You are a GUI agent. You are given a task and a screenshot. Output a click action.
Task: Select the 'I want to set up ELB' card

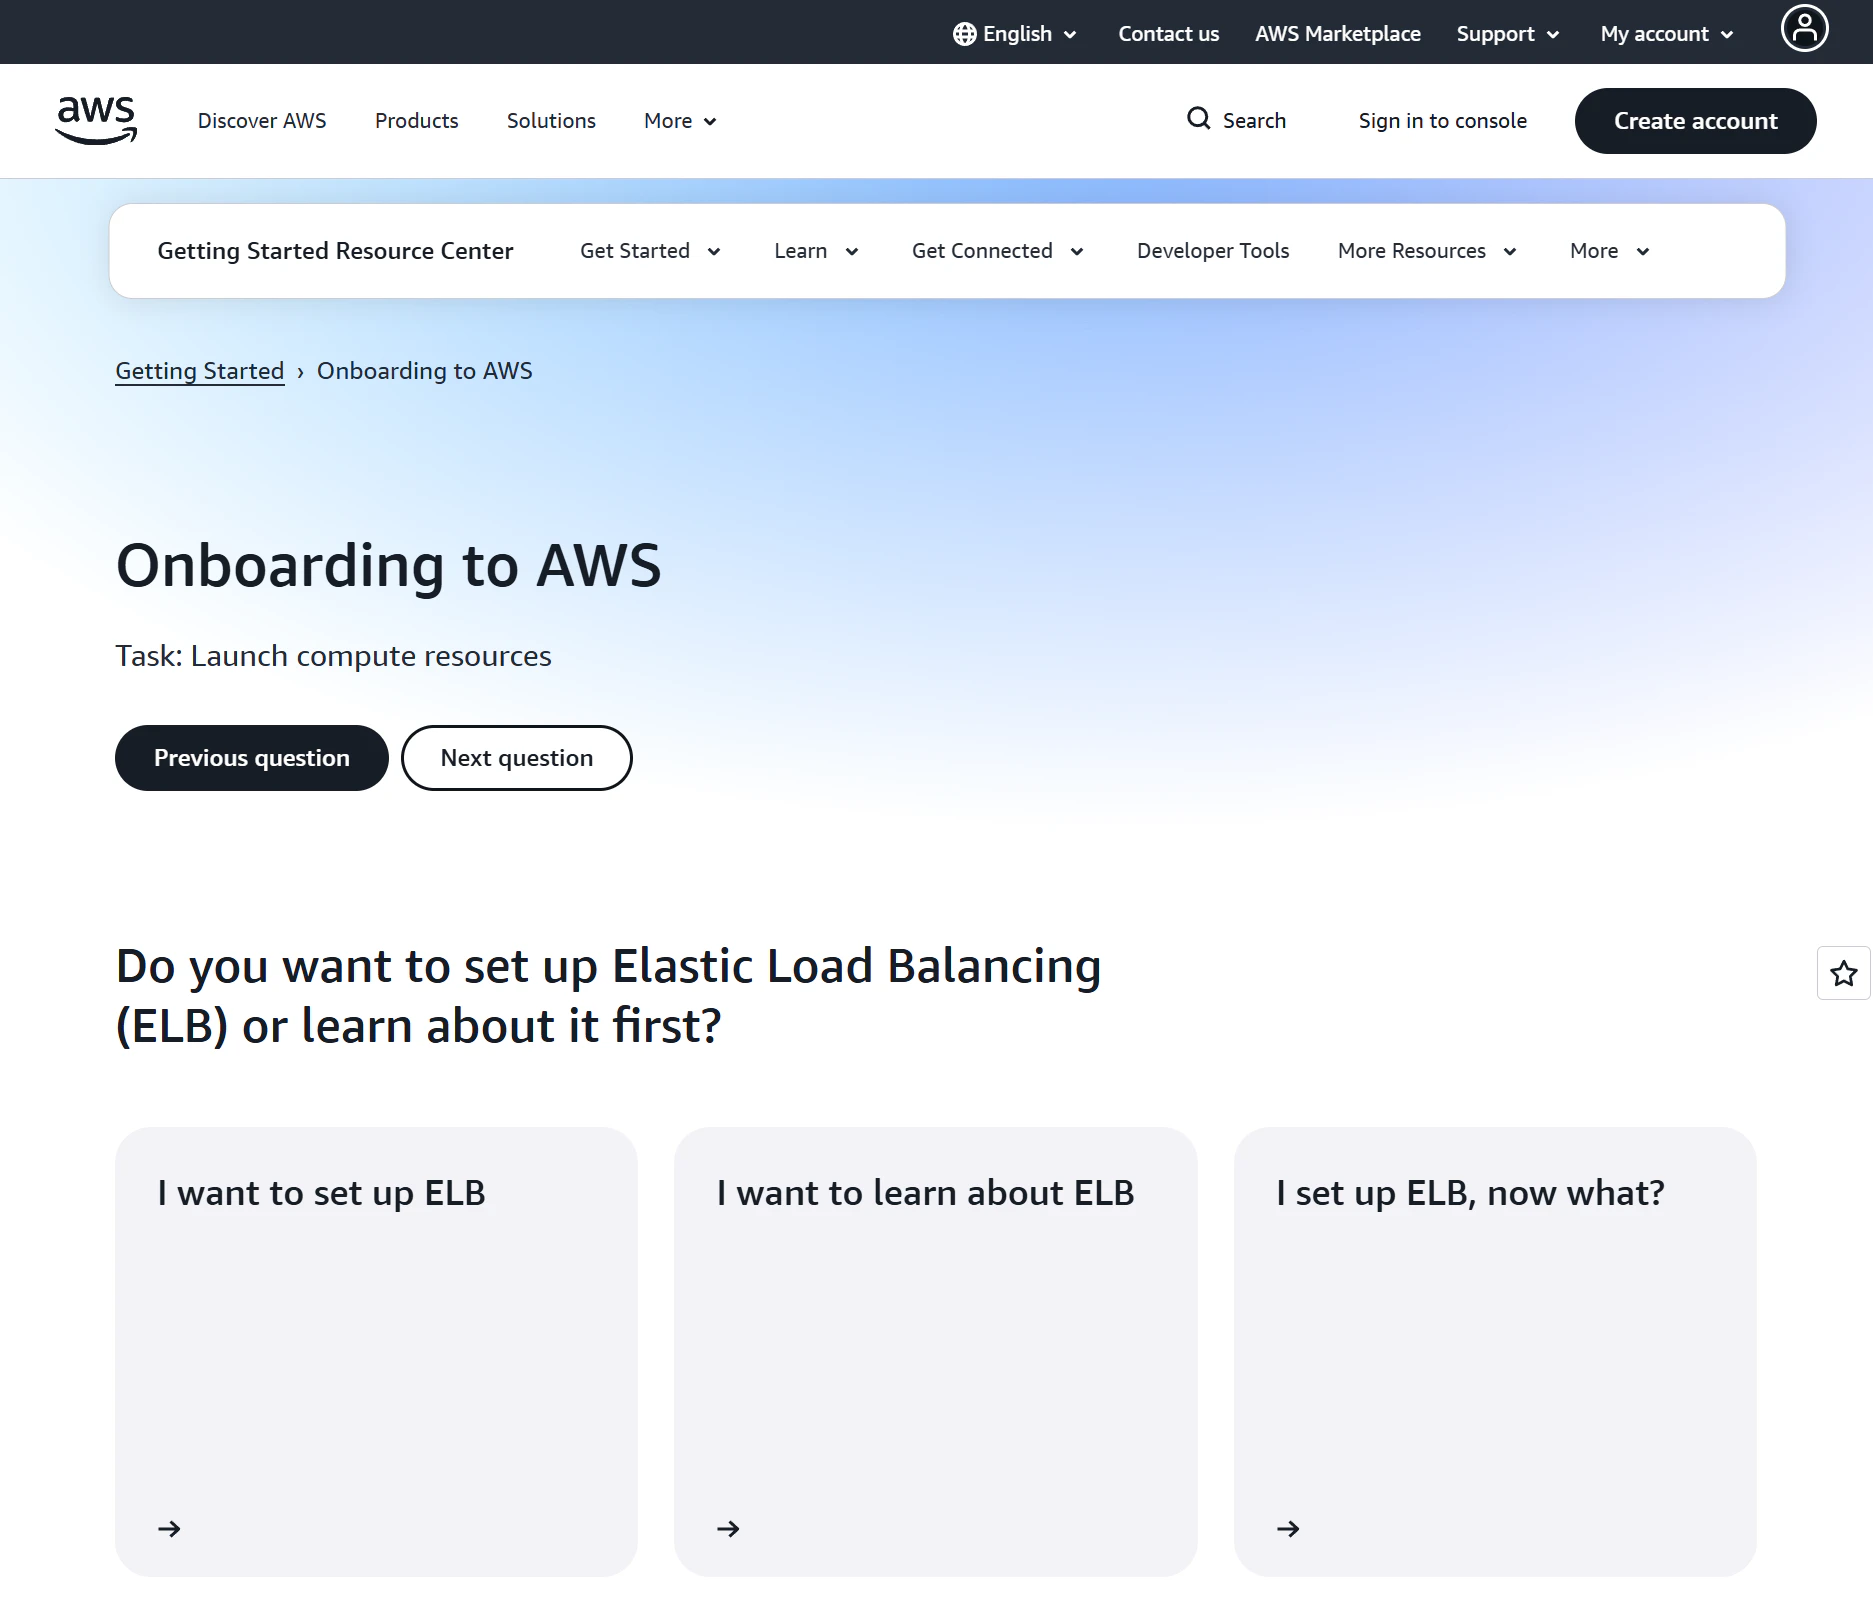click(x=376, y=1352)
